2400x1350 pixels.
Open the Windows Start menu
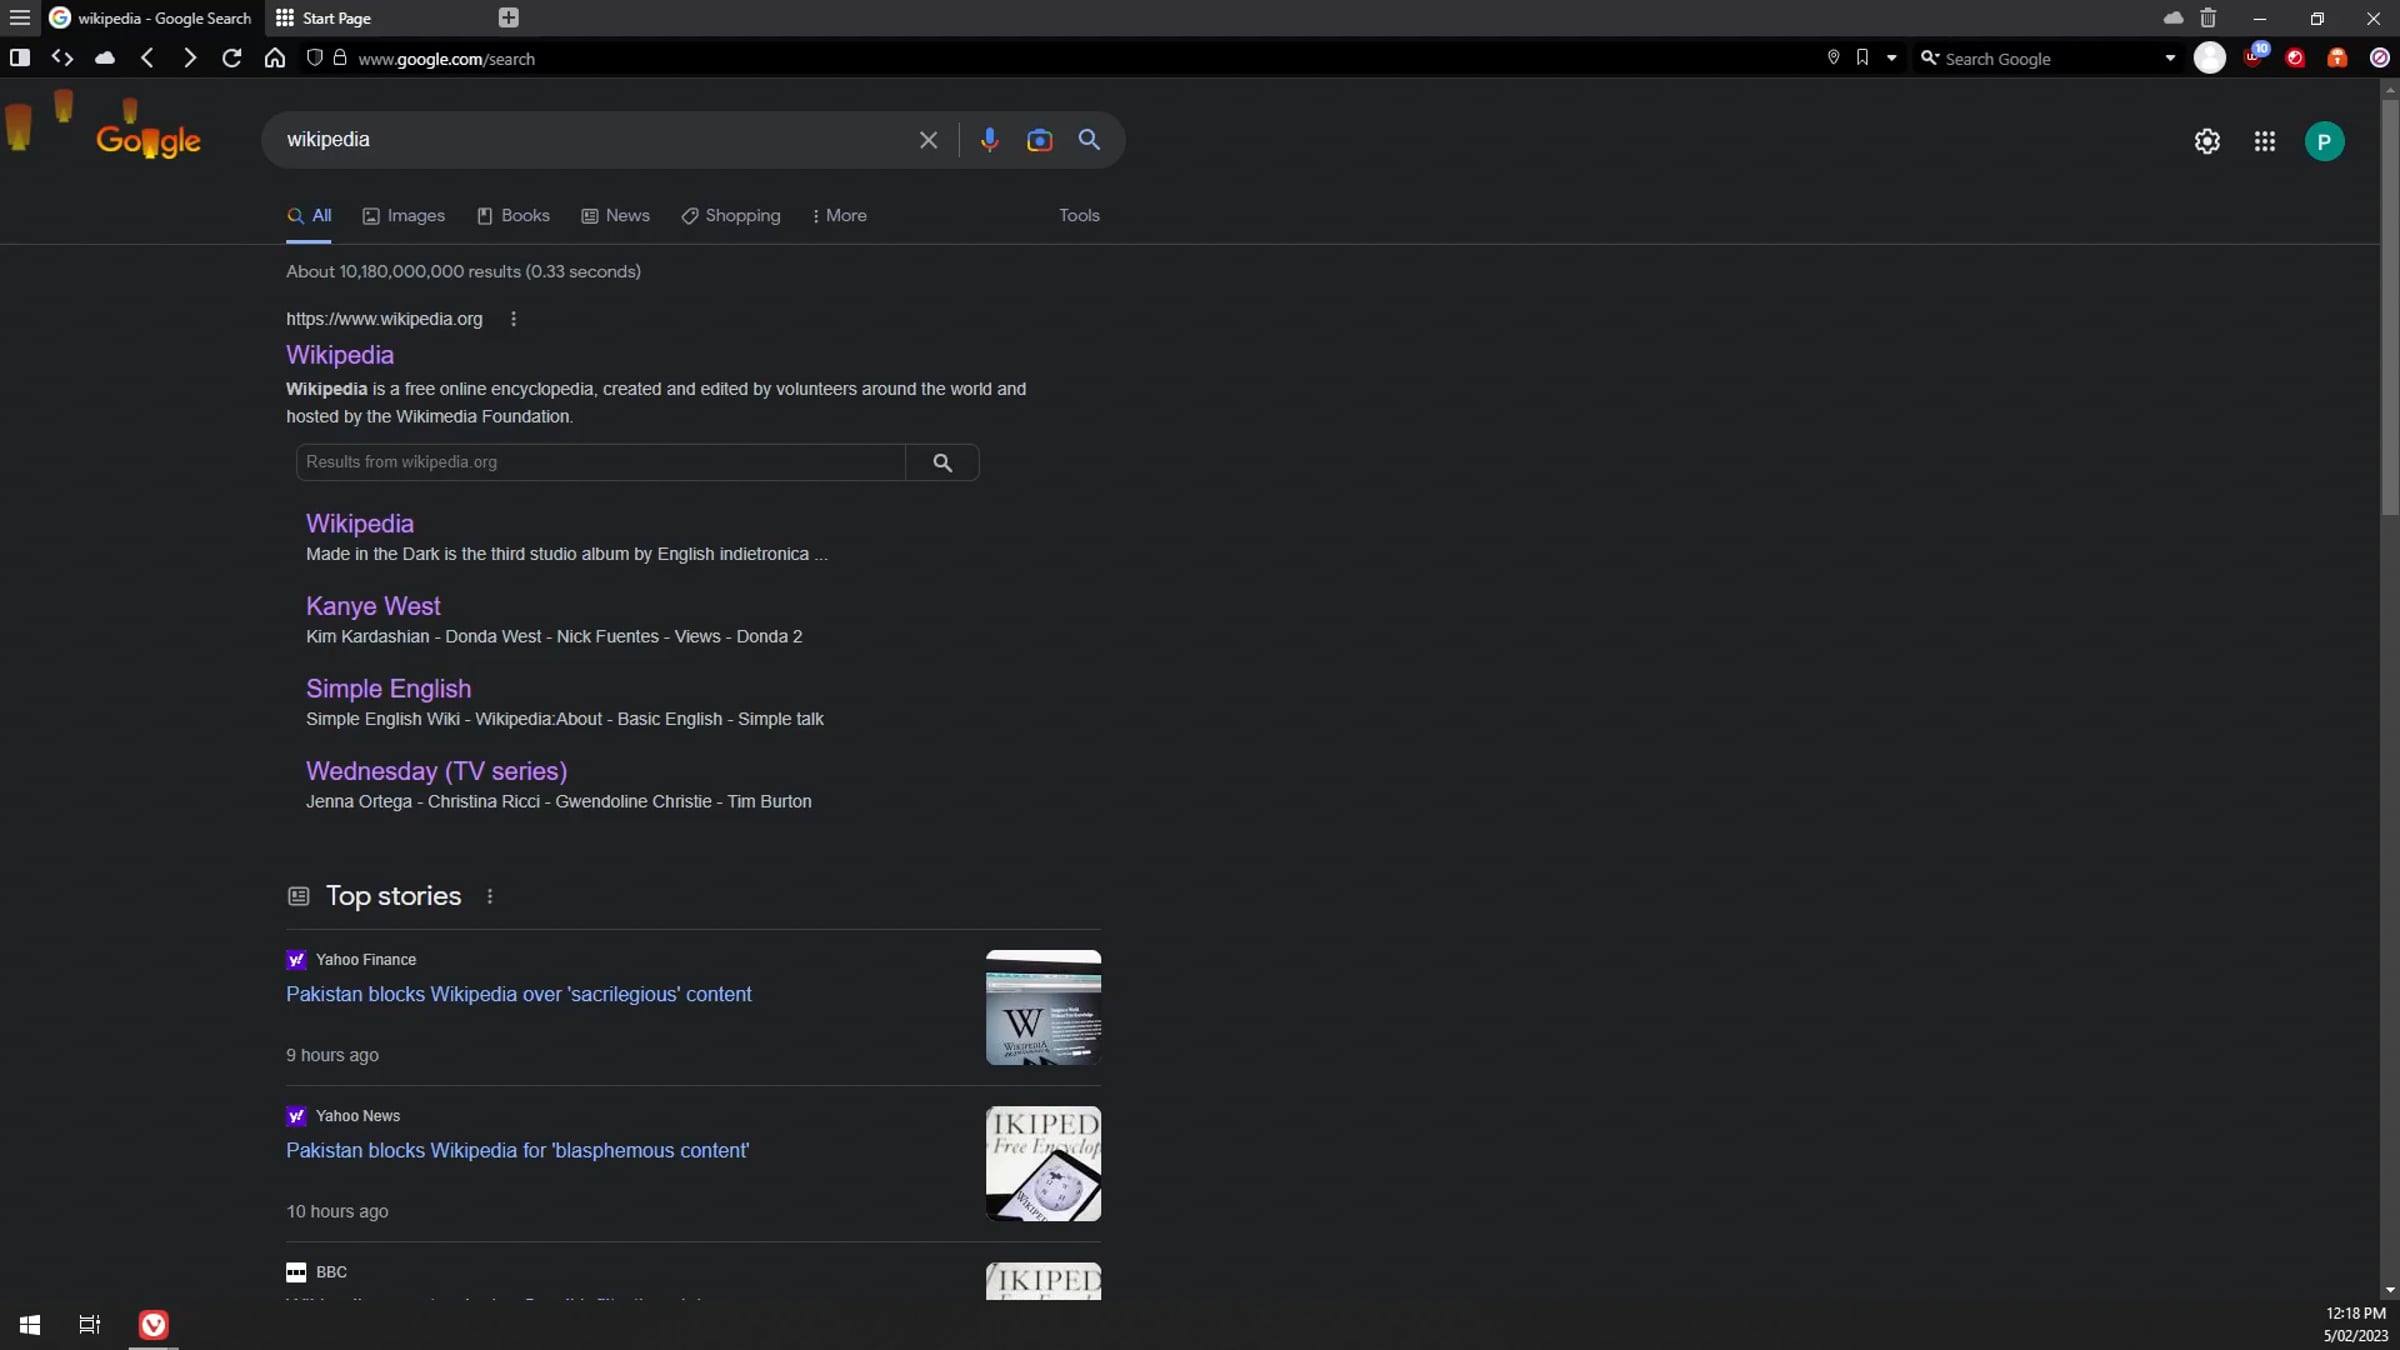pyautogui.click(x=30, y=1325)
